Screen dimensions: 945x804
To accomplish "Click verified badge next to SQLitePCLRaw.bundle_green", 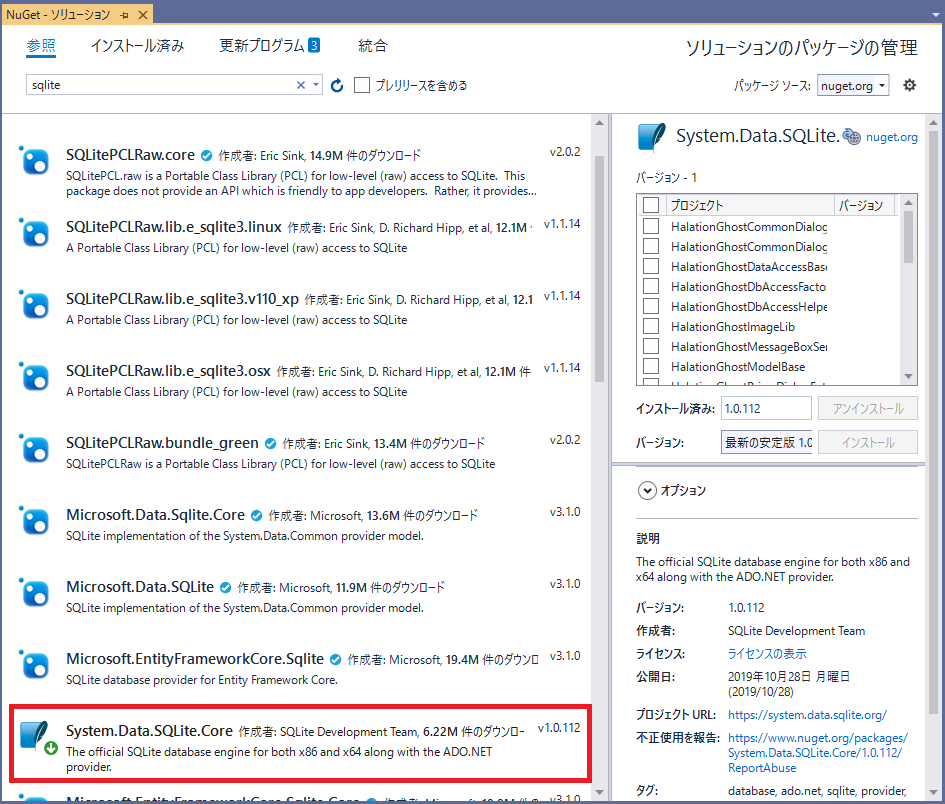I will click(x=271, y=444).
